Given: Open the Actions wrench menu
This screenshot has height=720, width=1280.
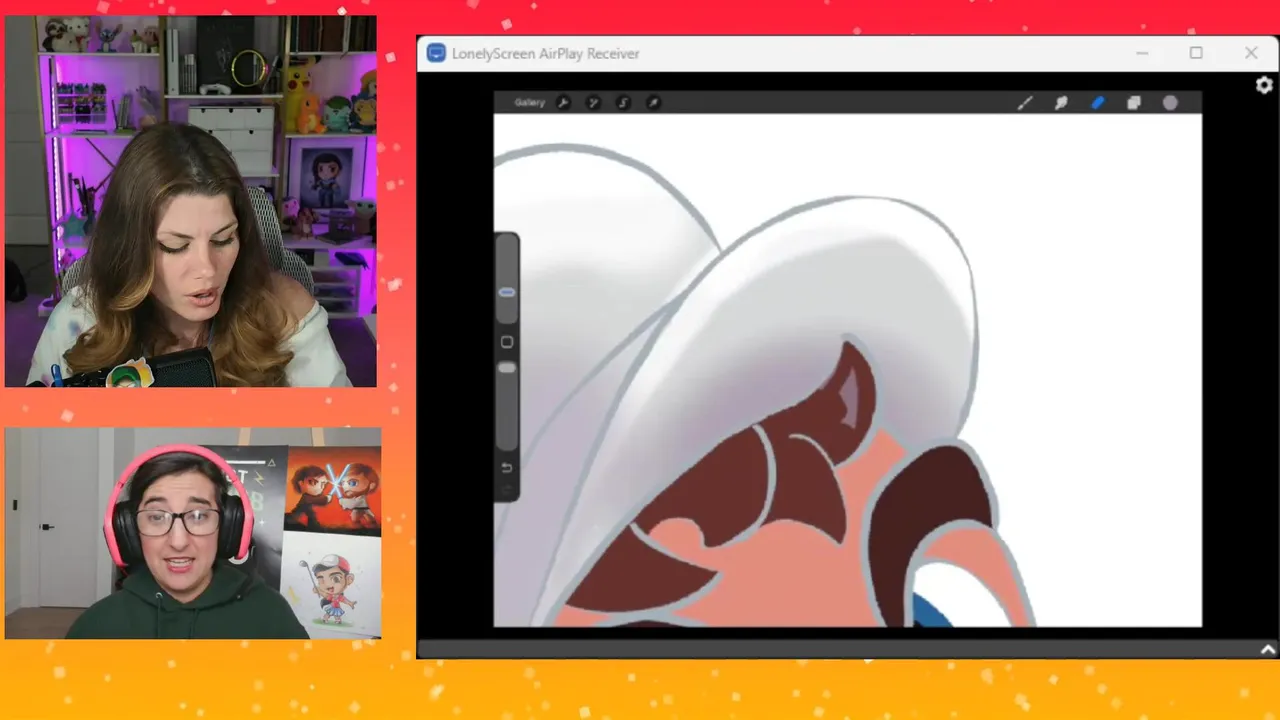Looking at the screenshot, I should 563,102.
